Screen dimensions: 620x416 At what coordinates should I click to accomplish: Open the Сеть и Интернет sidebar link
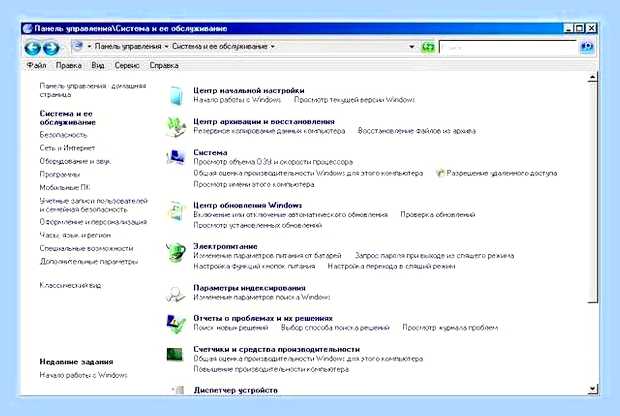point(67,148)
